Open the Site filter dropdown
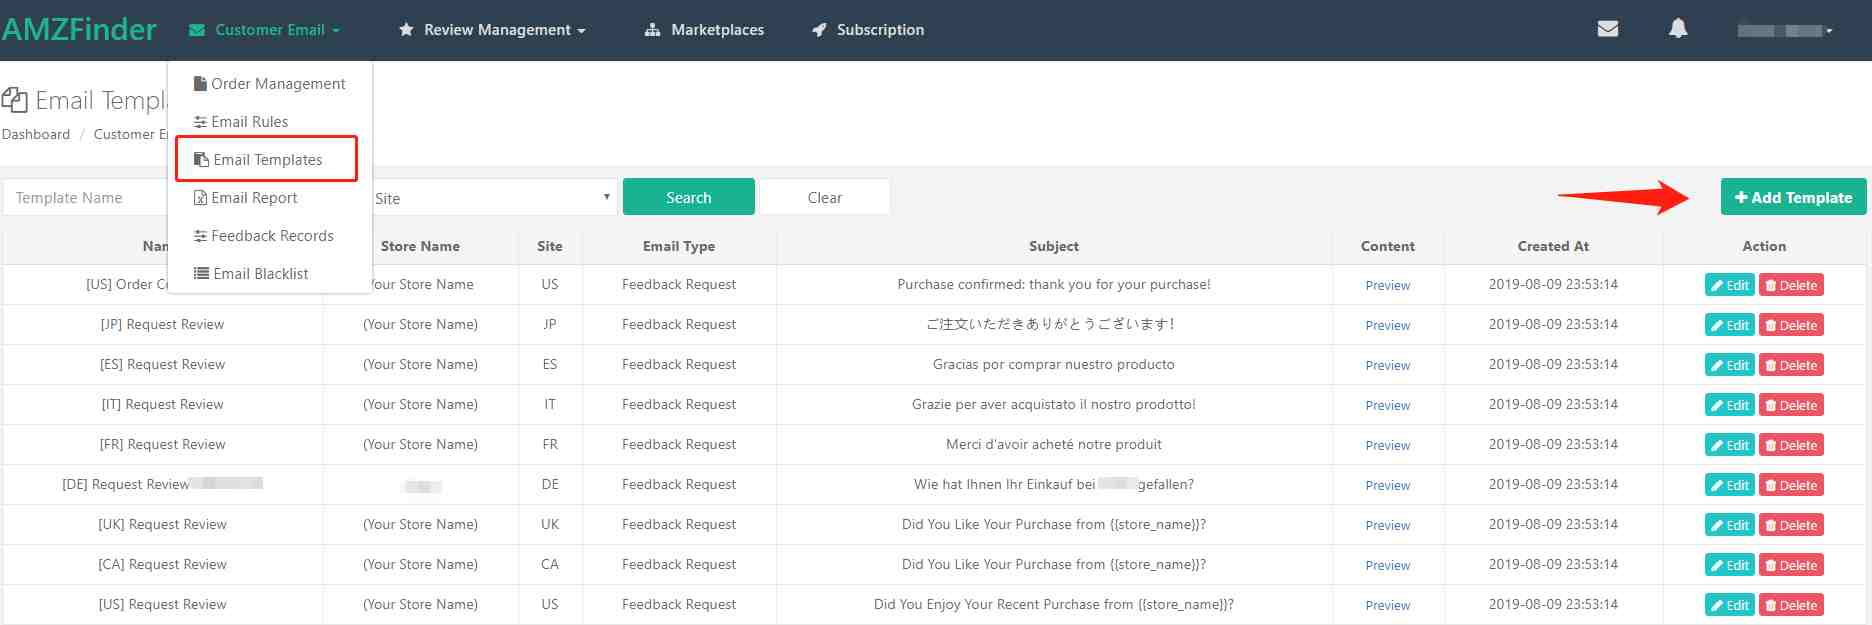The image size is (1872, 625). pyautogui.click(x=492, y=198)
